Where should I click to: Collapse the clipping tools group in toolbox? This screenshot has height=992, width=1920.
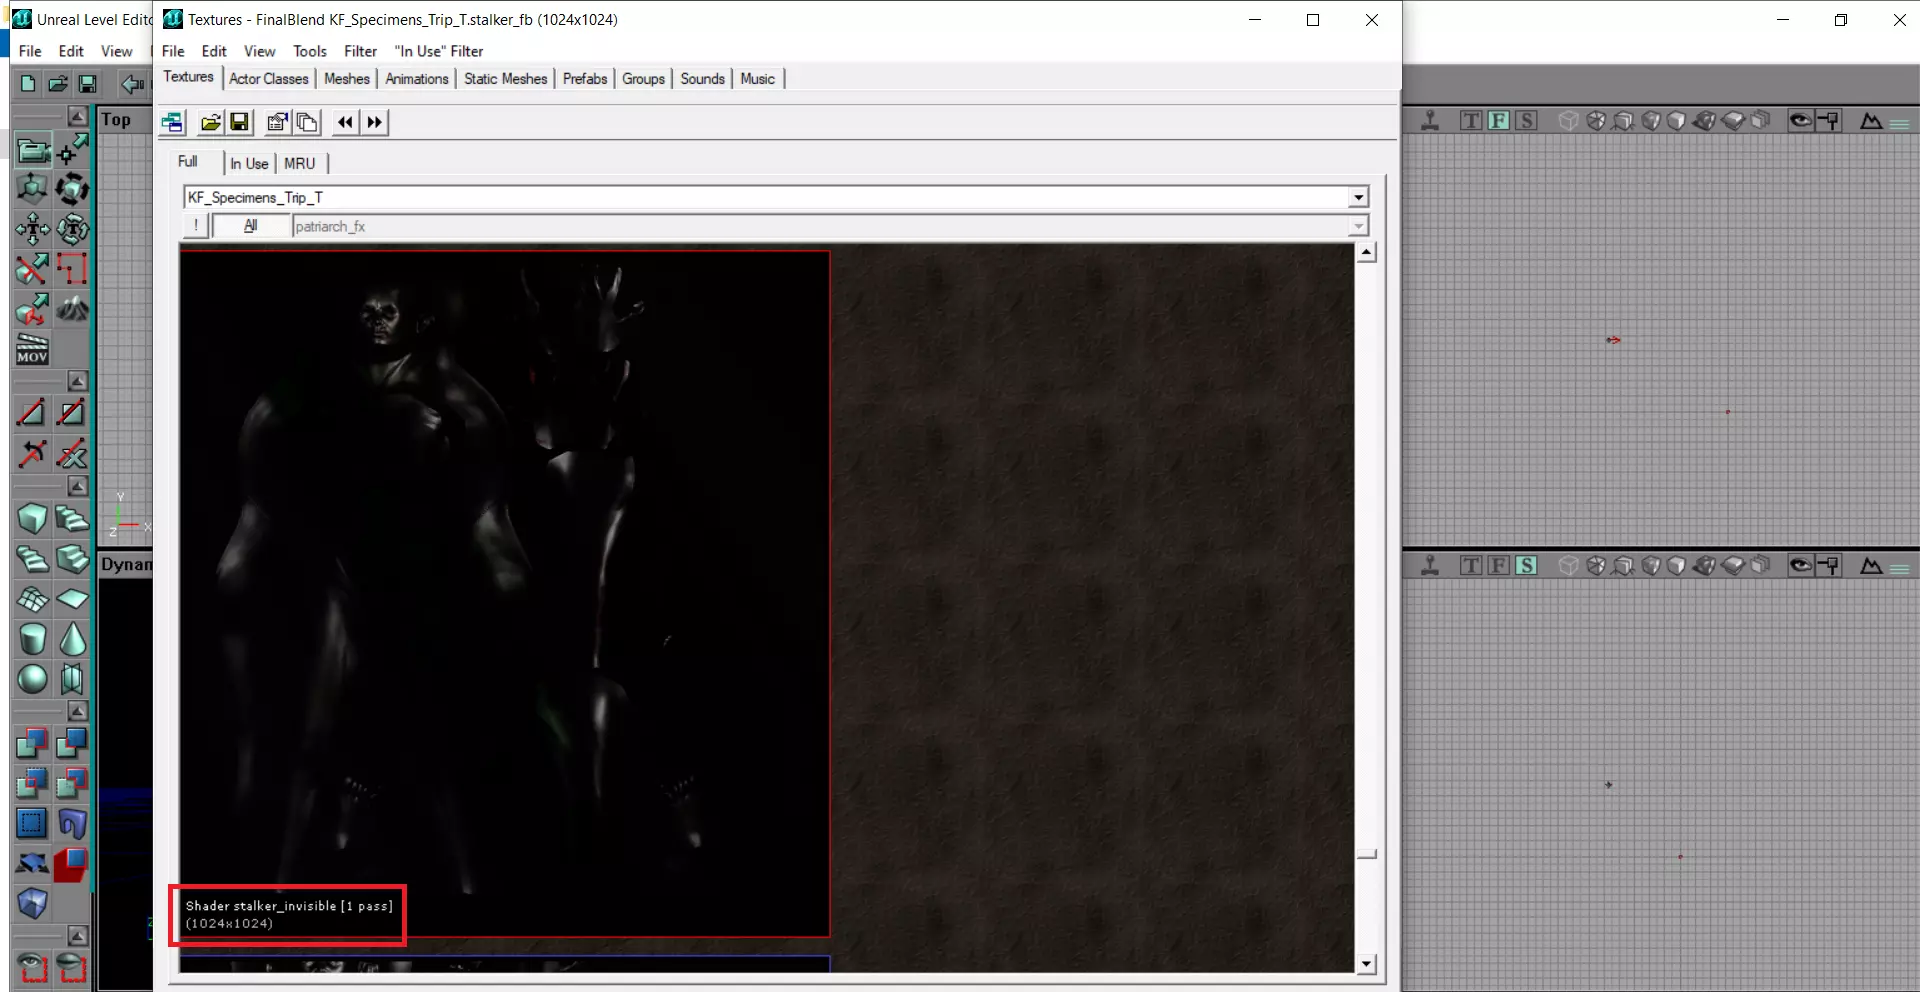(77, 381)
